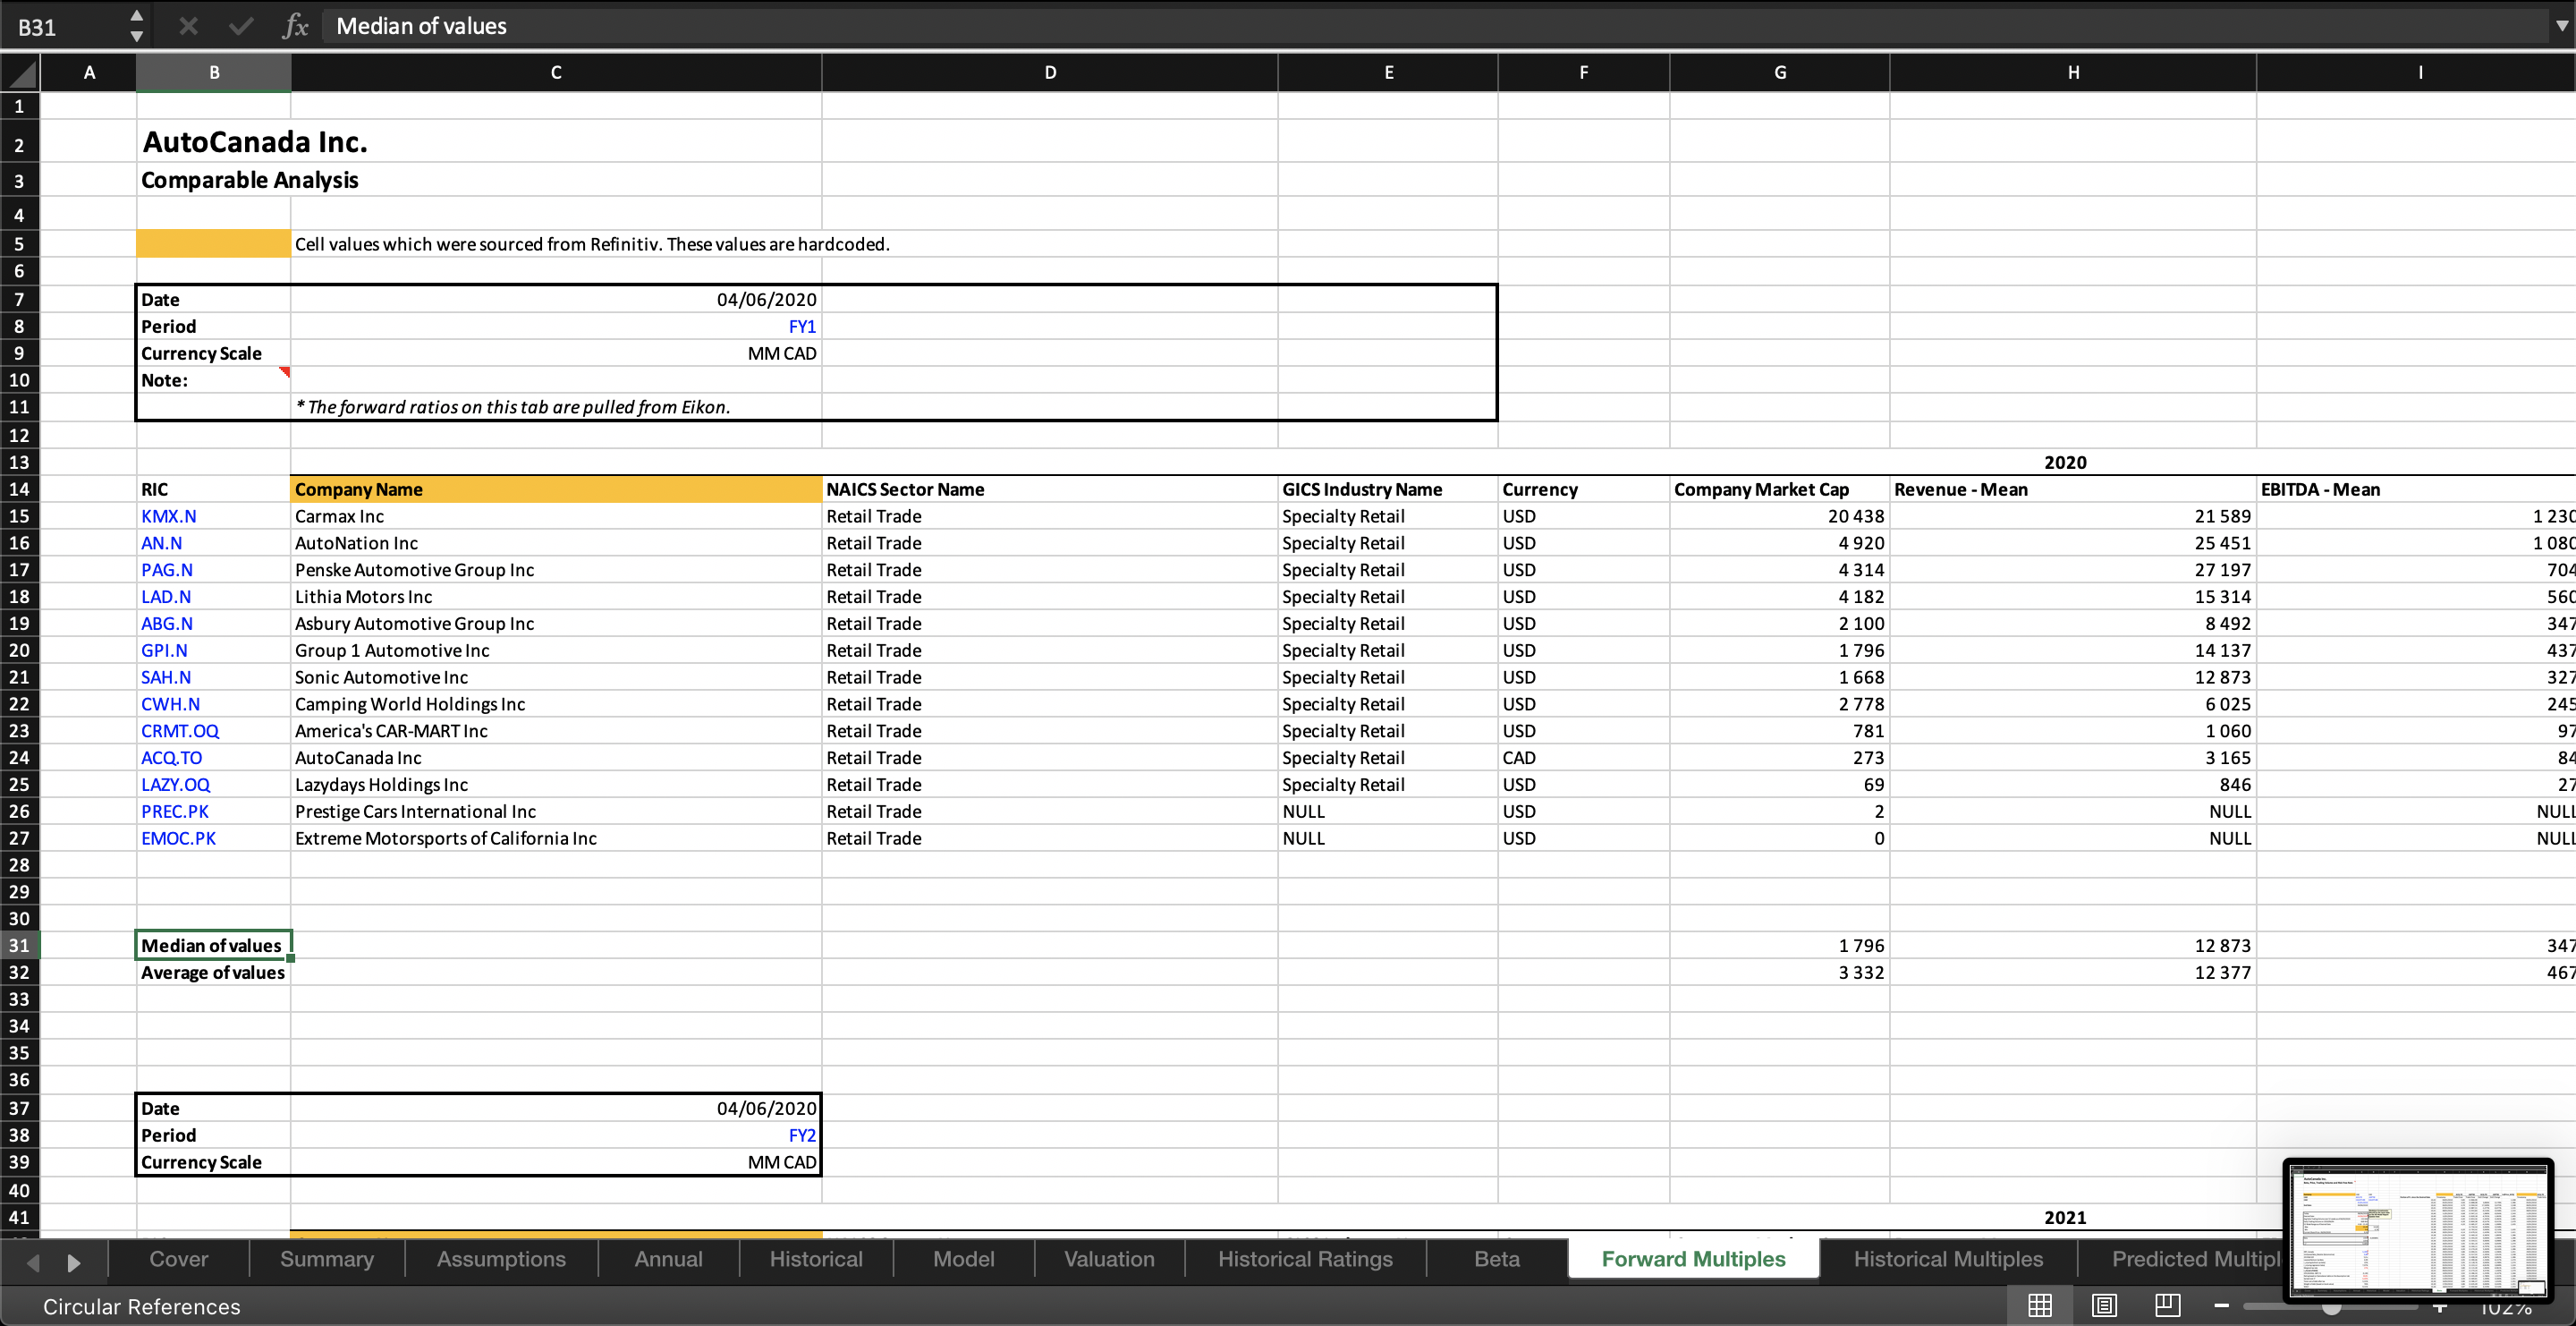Click the cancel entry X icon
Viewport: 2576px width, 1326px height.
tap(188, 26)
